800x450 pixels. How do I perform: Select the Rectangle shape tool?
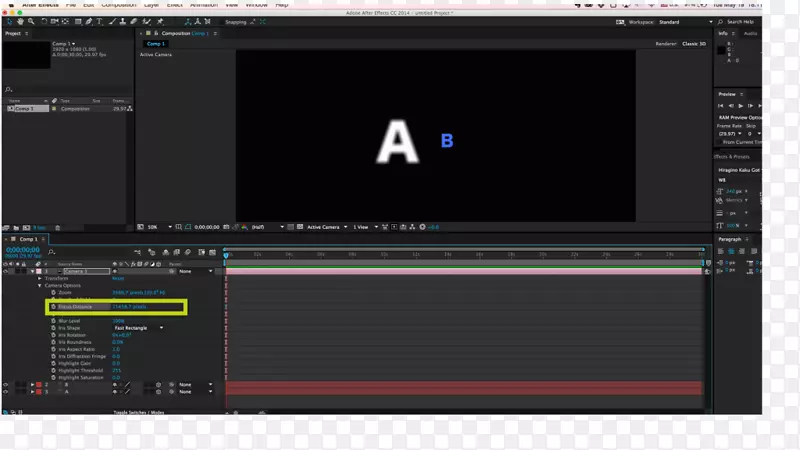(x=78, y=21)
